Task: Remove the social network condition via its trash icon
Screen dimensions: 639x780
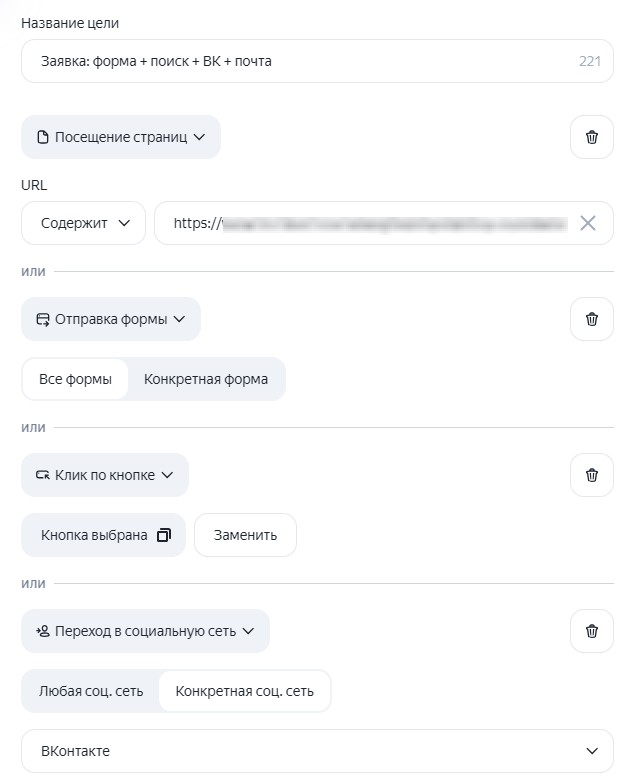Action: [x=591, y=631]
